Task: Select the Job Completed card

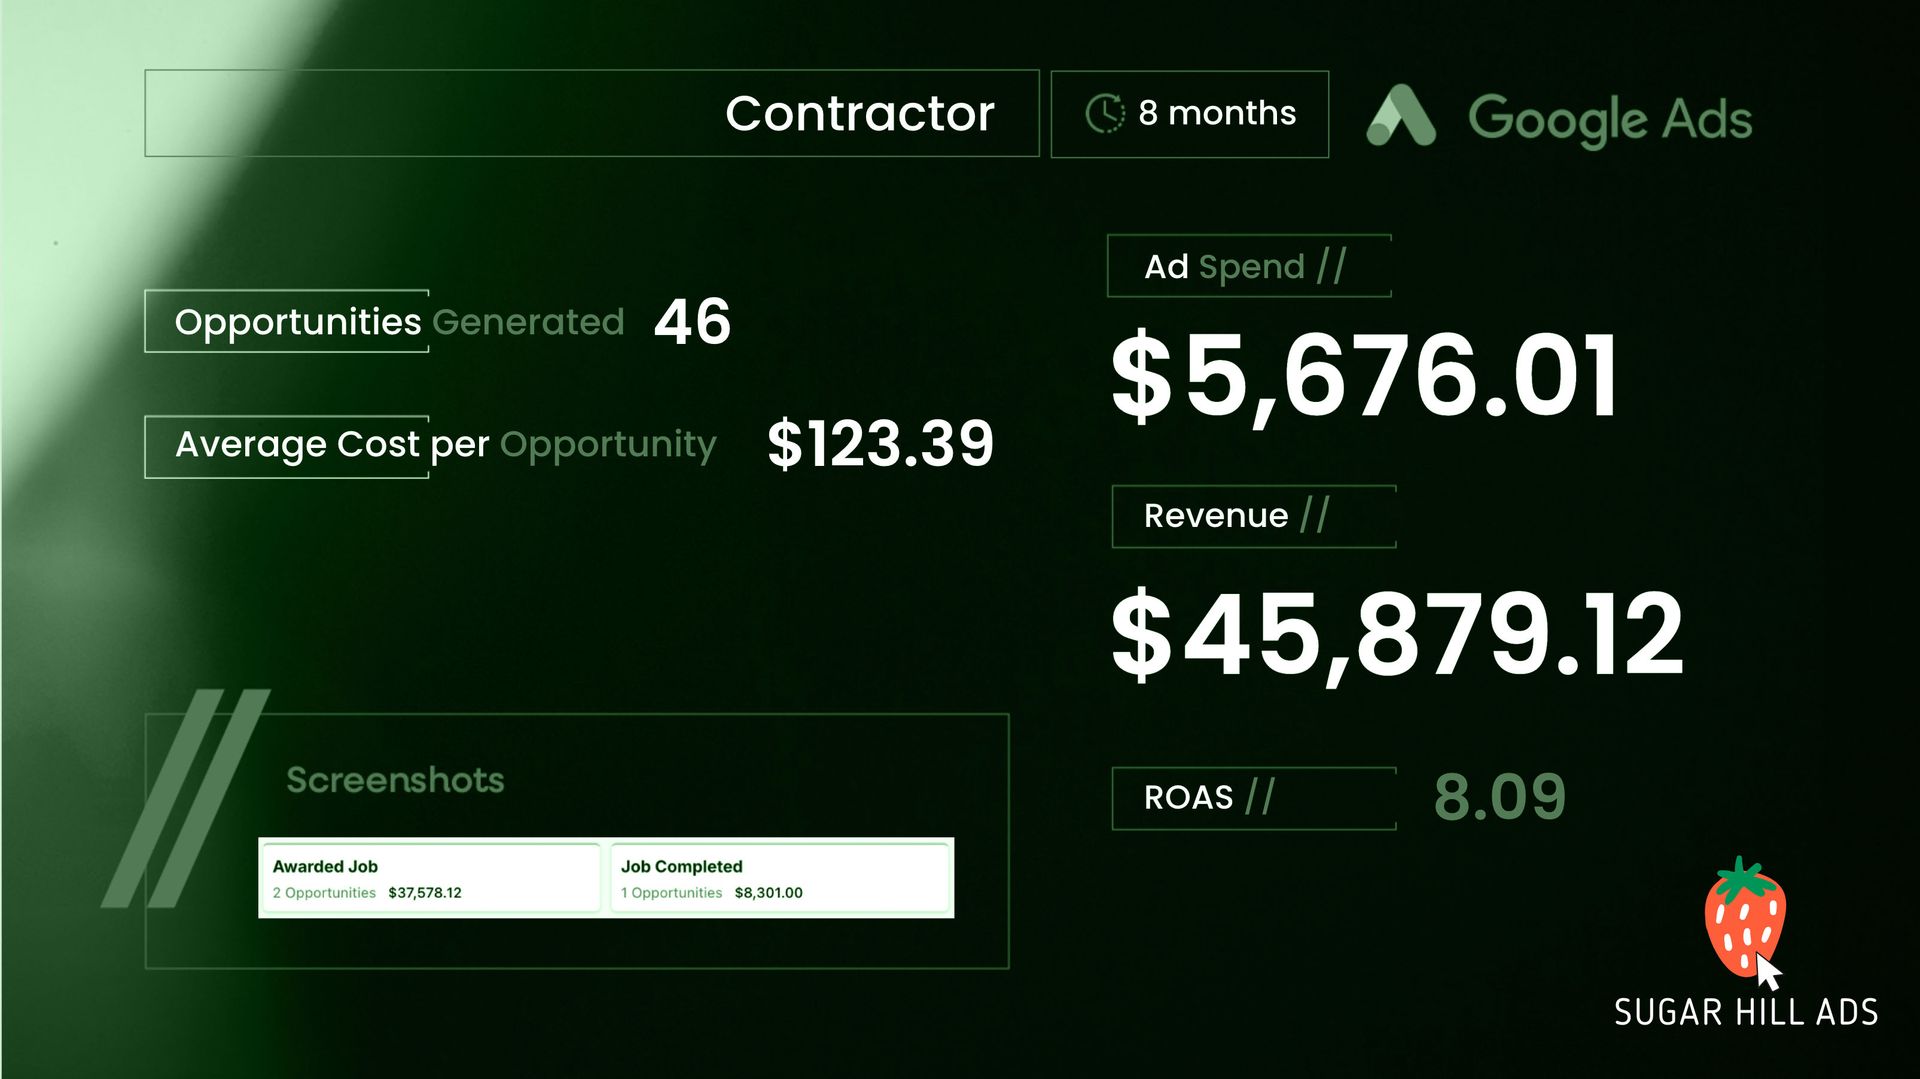Action: tap(779, 878)
